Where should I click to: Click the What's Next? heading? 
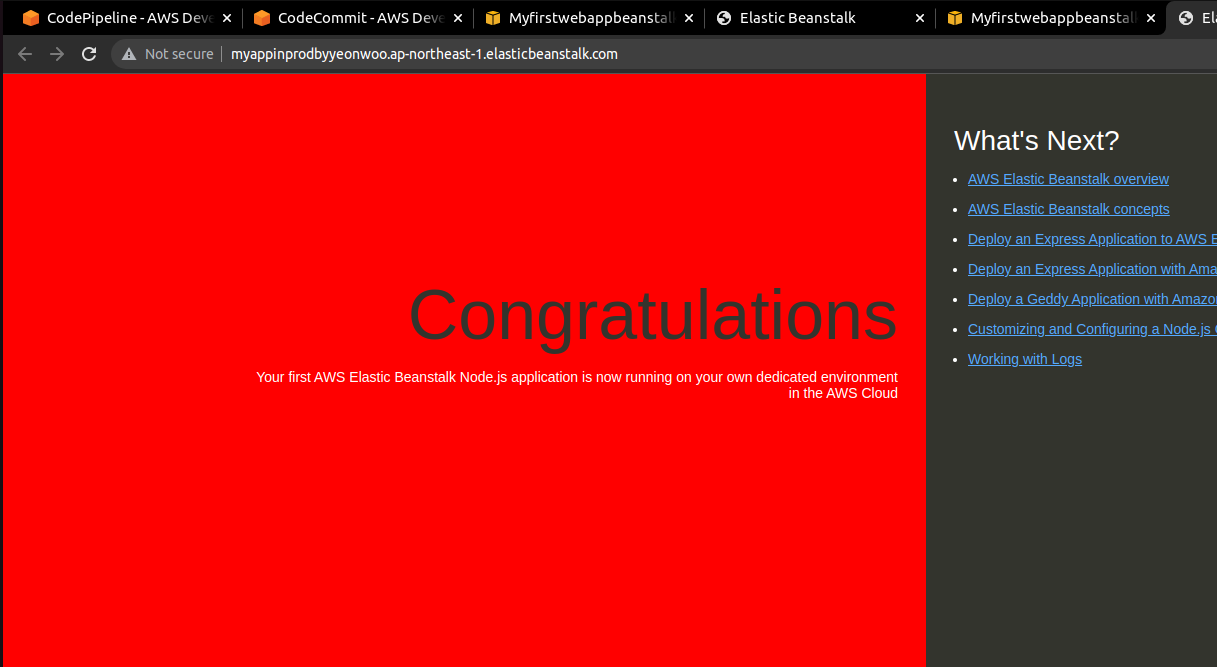coord(1037,140)
